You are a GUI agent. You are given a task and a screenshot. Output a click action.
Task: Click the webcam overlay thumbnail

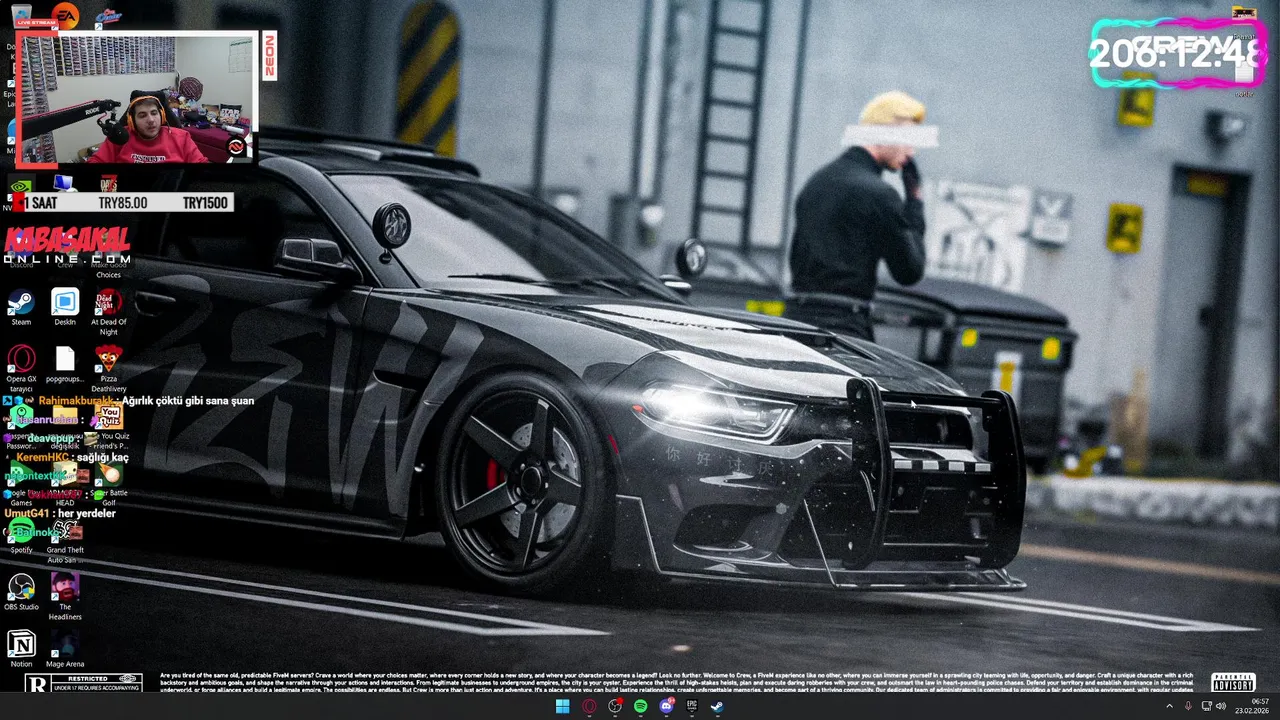(136, 98)
